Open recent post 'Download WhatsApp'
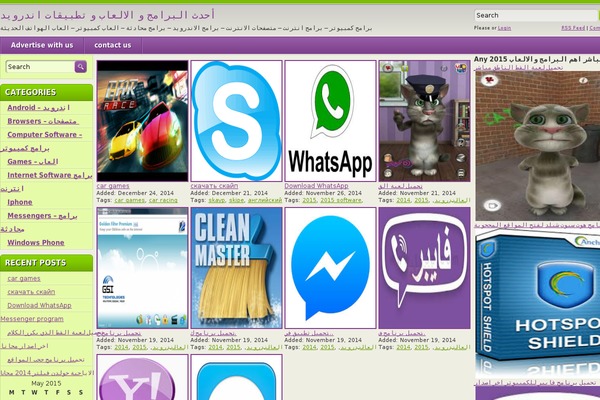This screenshot has width=600, height=400. coord(39,305)
